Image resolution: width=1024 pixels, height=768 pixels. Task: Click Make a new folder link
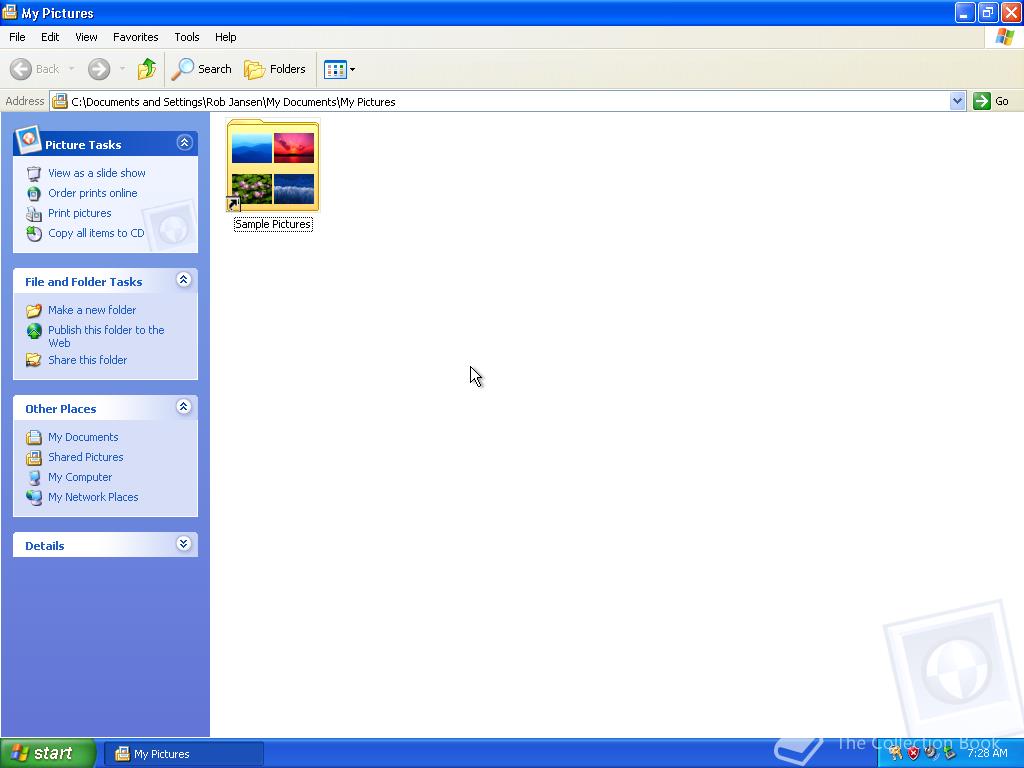pyautogui.click(x=92, y=310)
